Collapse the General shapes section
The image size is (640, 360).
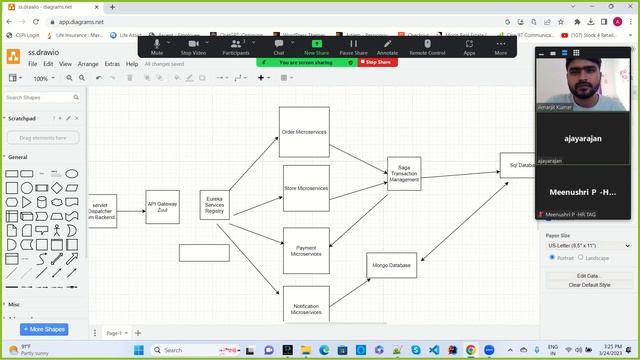point(17,157)
